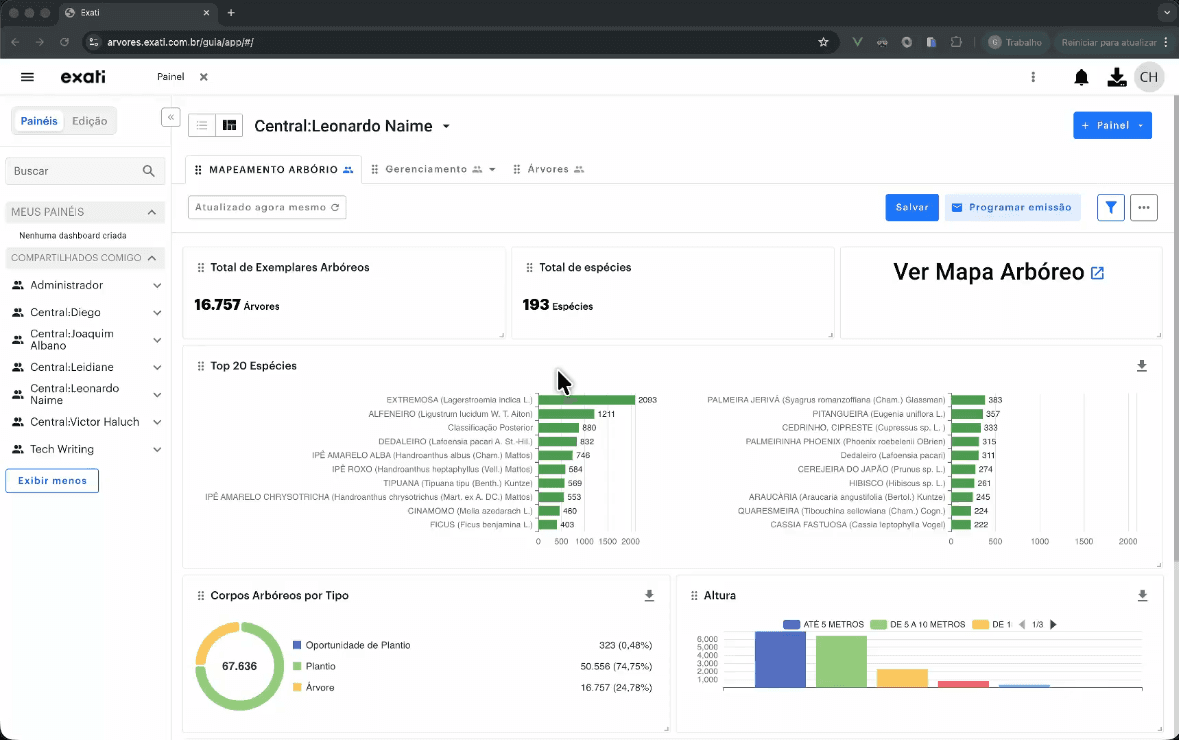Download the Corpos Arbóreos por Tipo chart
The image size is (1179, 740).
(x=649, y=596)
